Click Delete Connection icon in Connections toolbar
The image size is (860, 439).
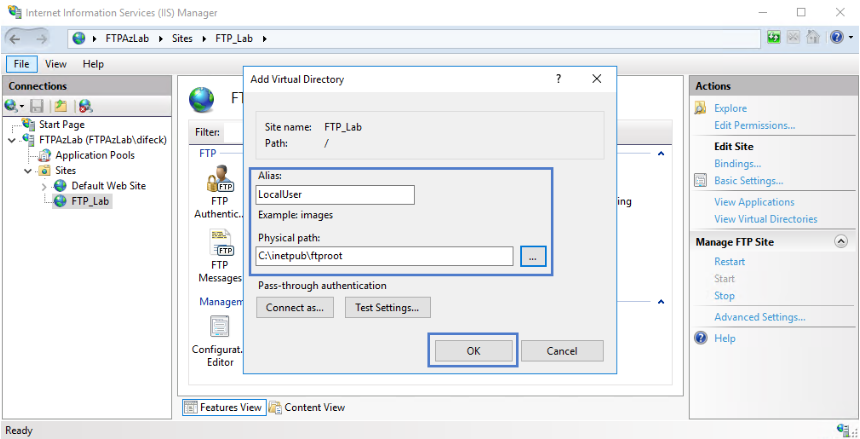pyautogui.click(x=85, y=106)
